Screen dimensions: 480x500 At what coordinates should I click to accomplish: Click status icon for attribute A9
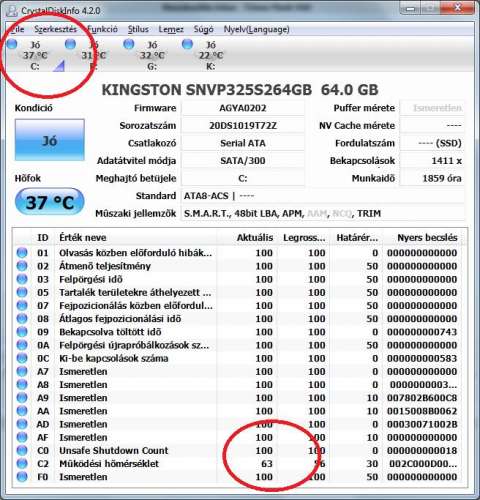click(22, 398)
